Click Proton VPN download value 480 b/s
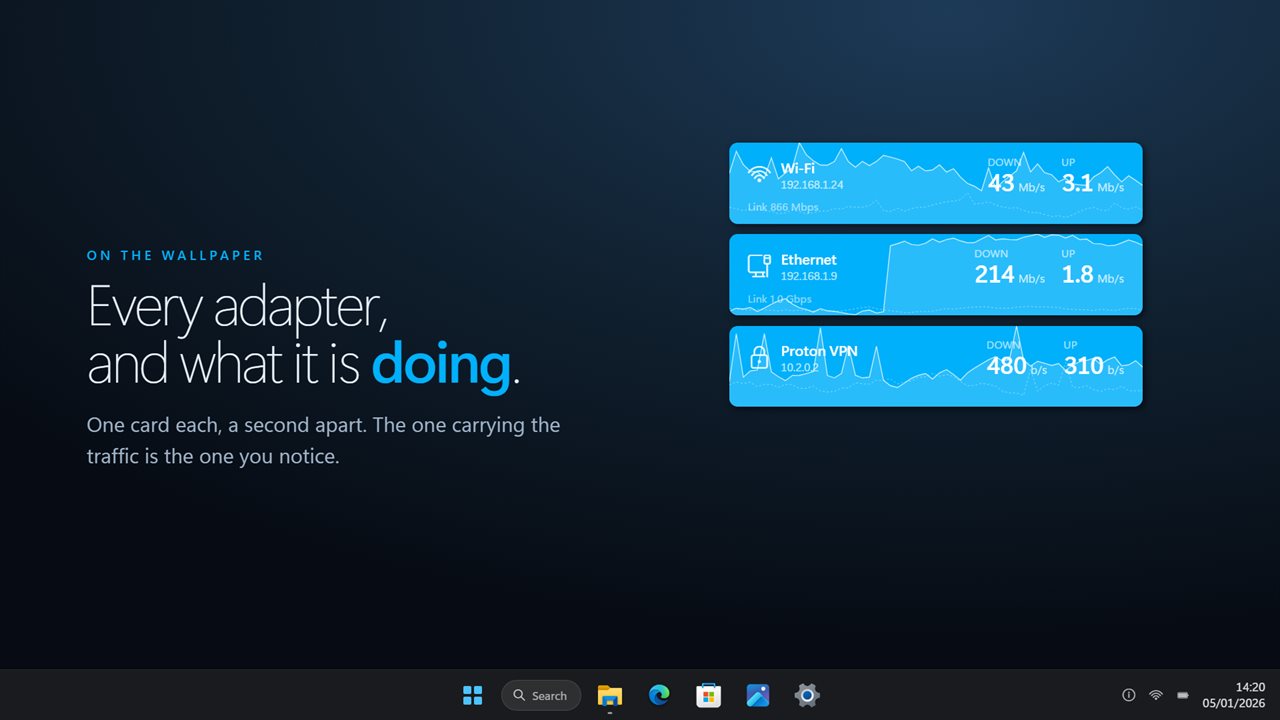 pyautogui.click(x=1017, y=366)
